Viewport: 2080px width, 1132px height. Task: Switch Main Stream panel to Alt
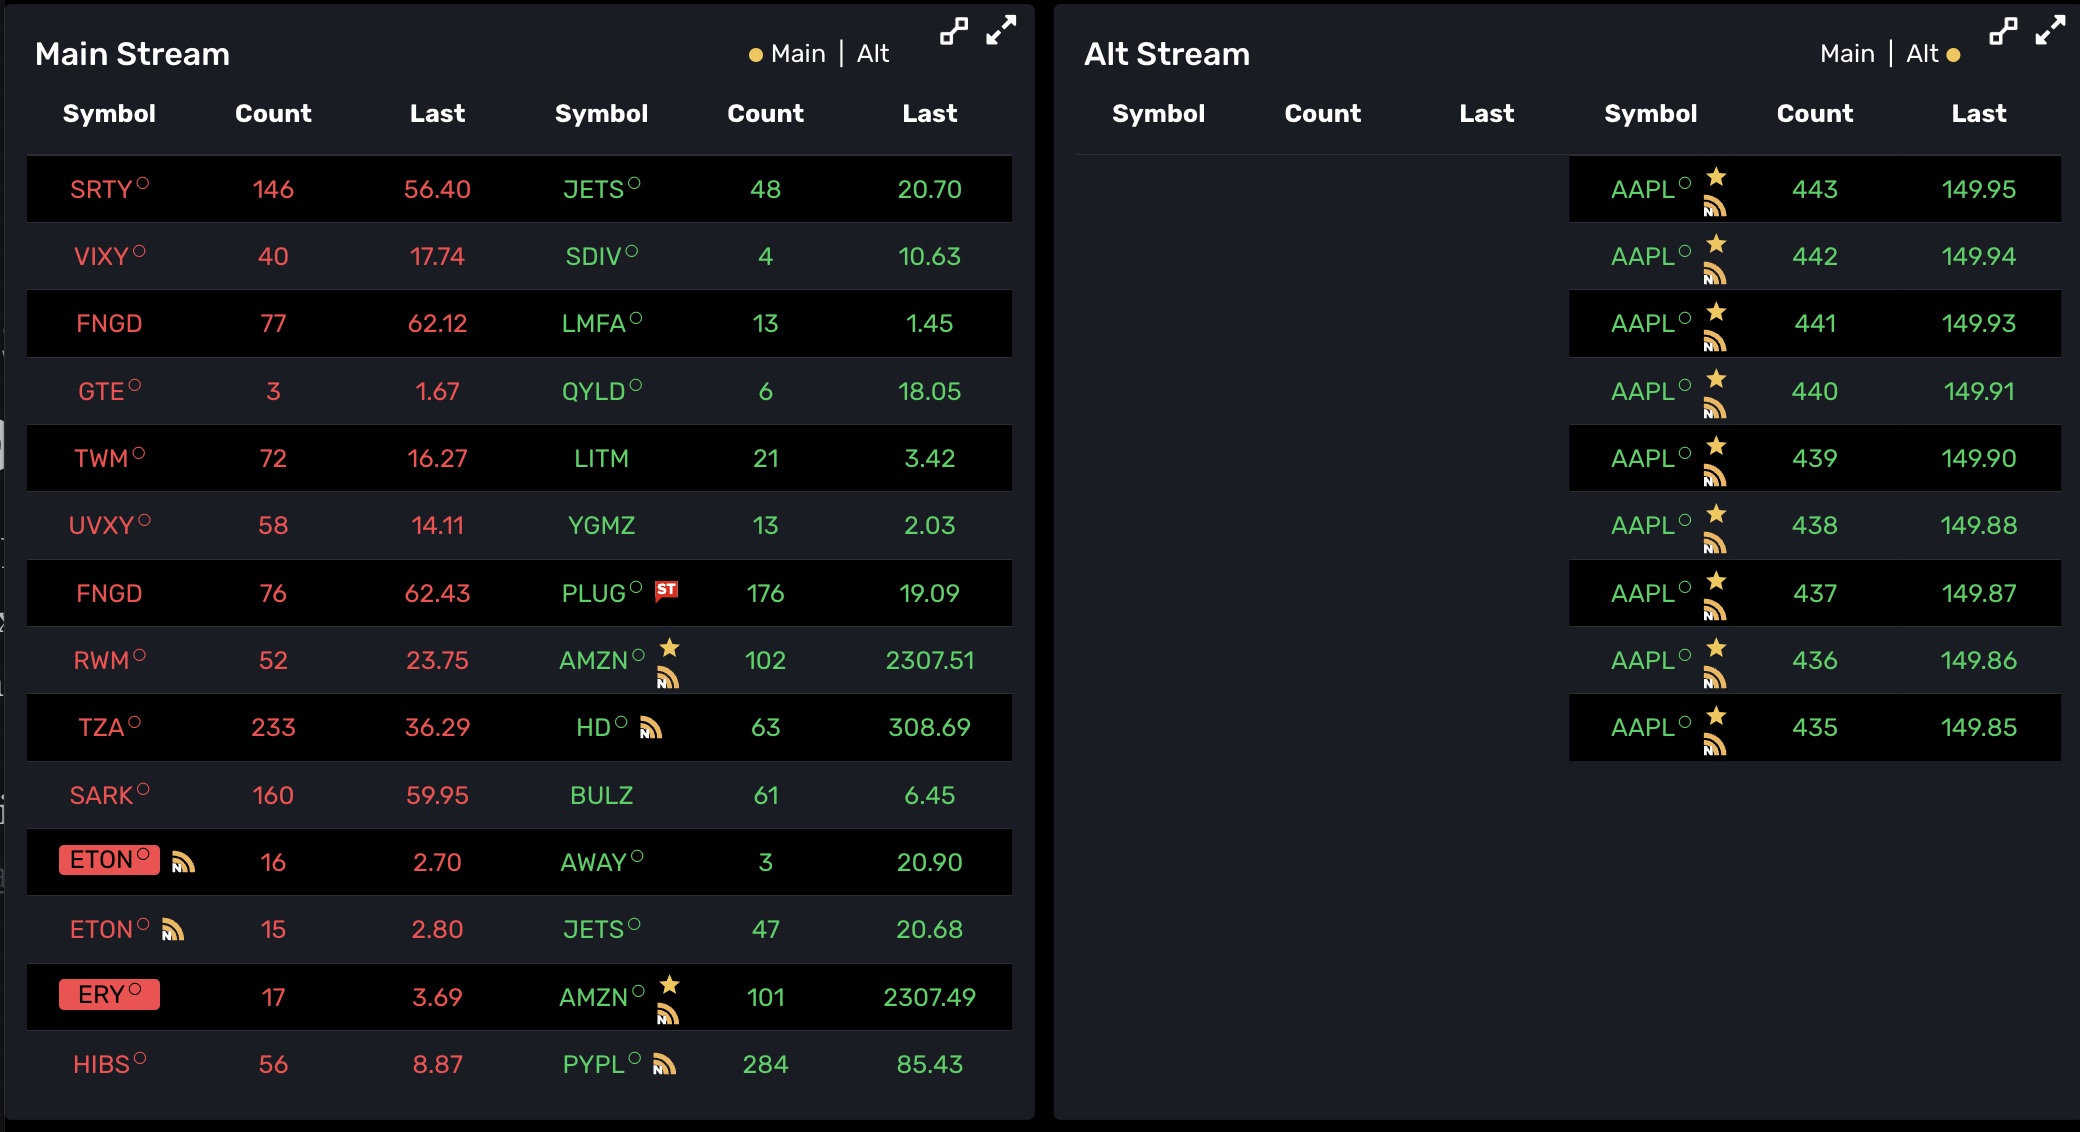click(x=873, y=54)
